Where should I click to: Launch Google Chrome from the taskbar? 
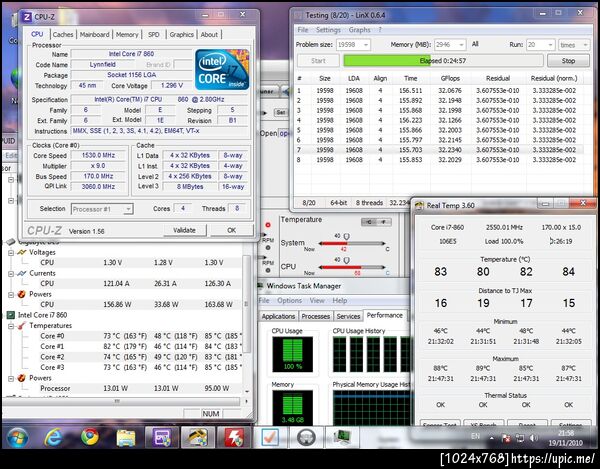(x=90, y=437)
